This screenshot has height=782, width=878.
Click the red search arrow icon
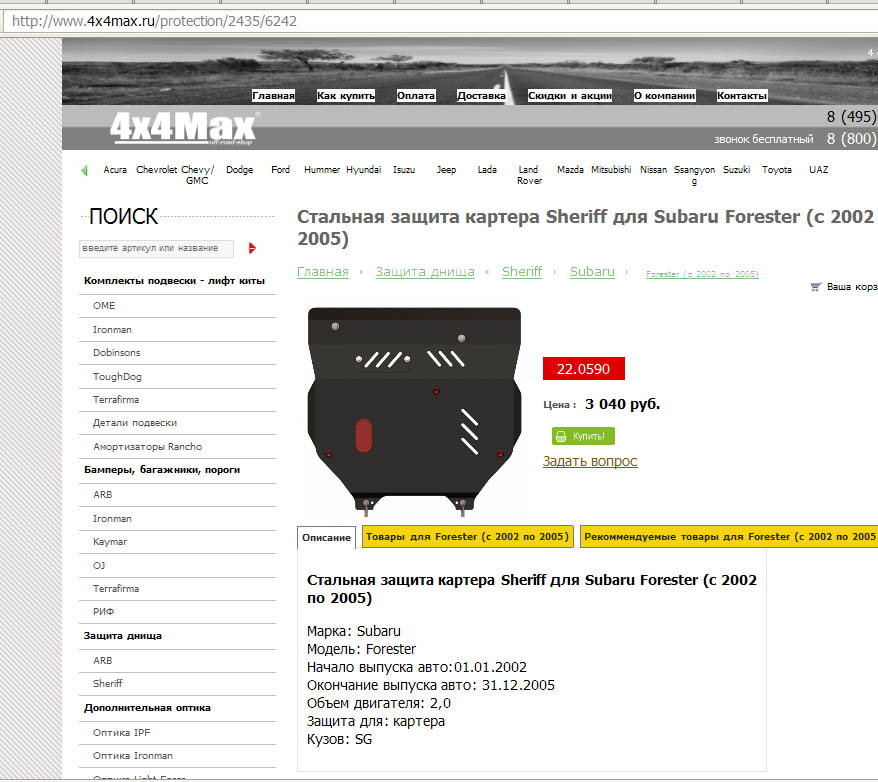252,248
